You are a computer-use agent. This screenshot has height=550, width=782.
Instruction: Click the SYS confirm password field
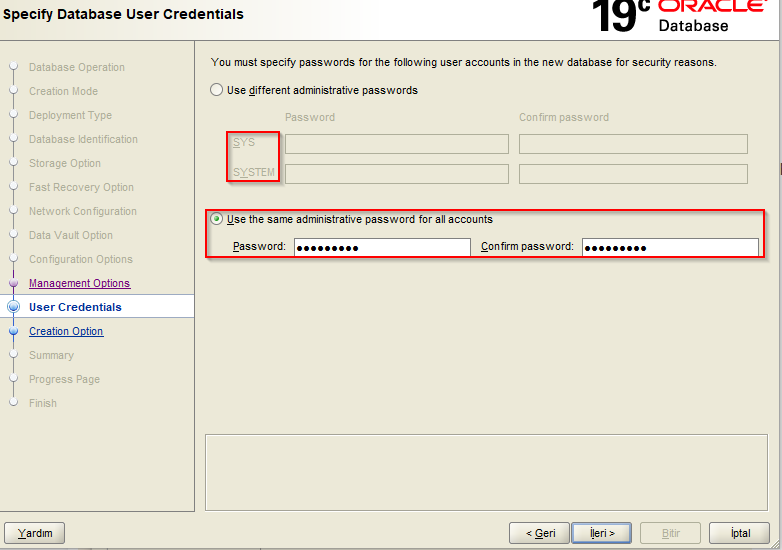633,144
